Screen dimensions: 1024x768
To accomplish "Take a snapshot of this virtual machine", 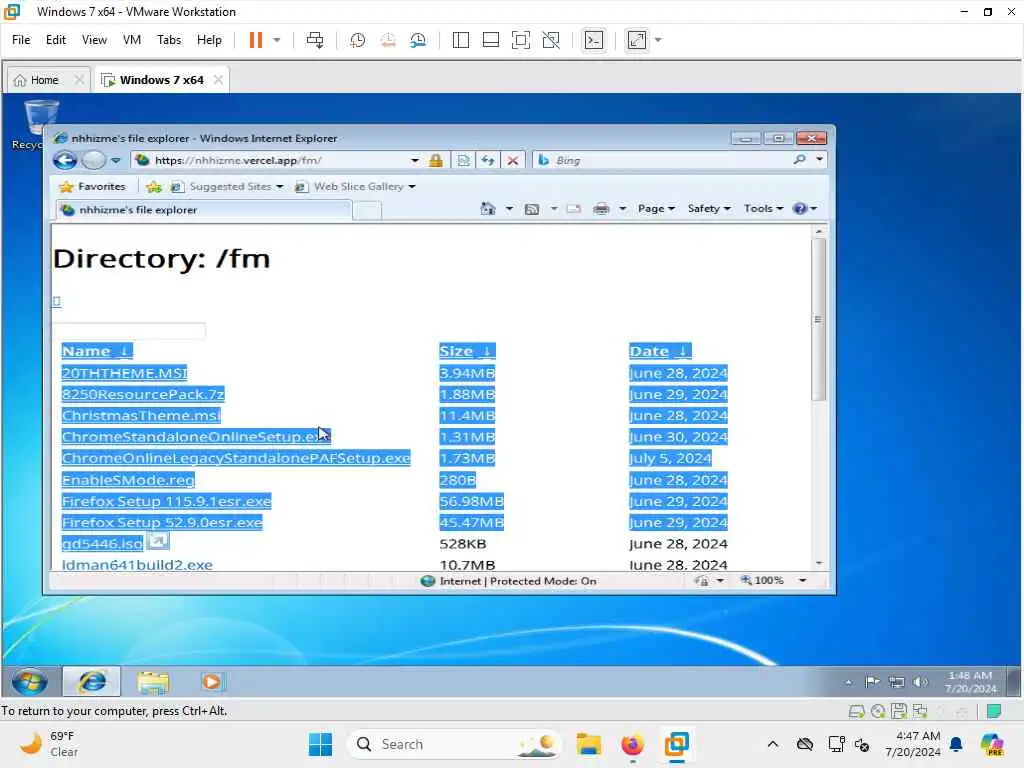I will (357, 40).
